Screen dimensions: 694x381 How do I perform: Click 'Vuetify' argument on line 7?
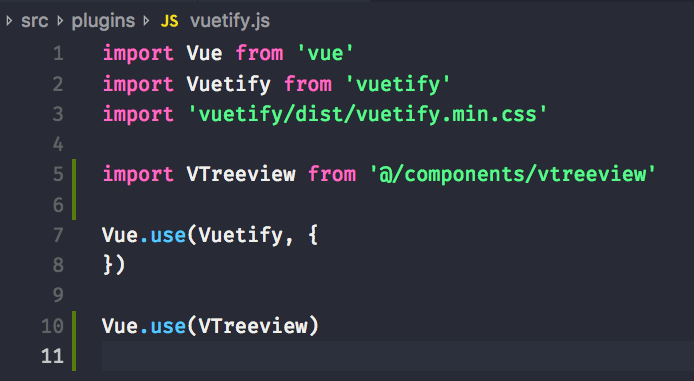[x=240, y=235]
